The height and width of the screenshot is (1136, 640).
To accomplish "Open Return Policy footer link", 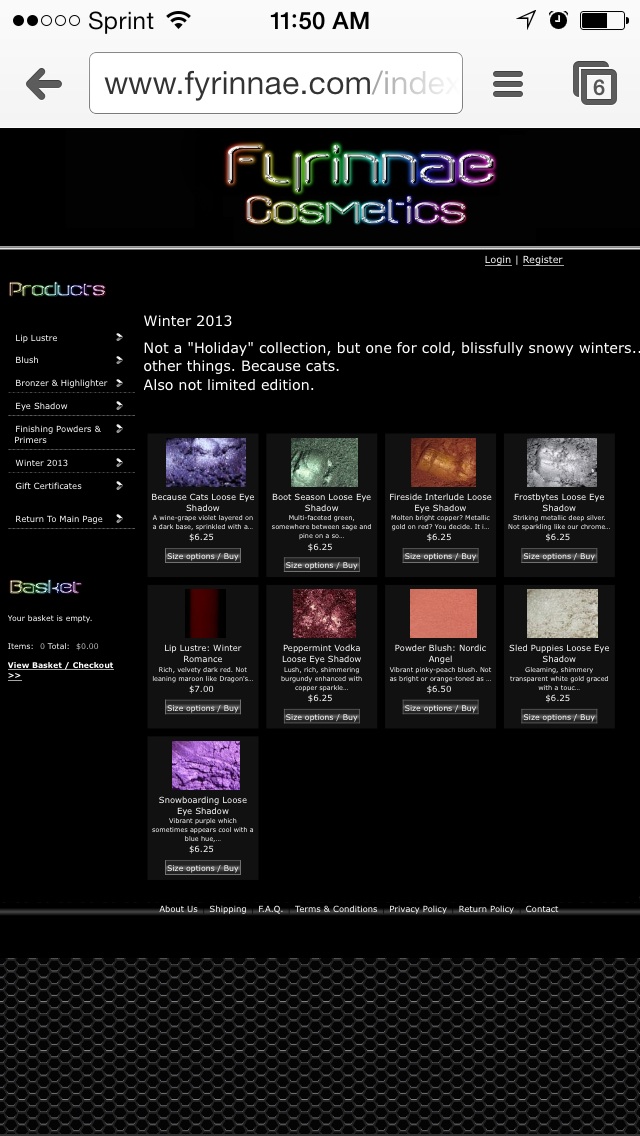I will [x=486, y=909].
